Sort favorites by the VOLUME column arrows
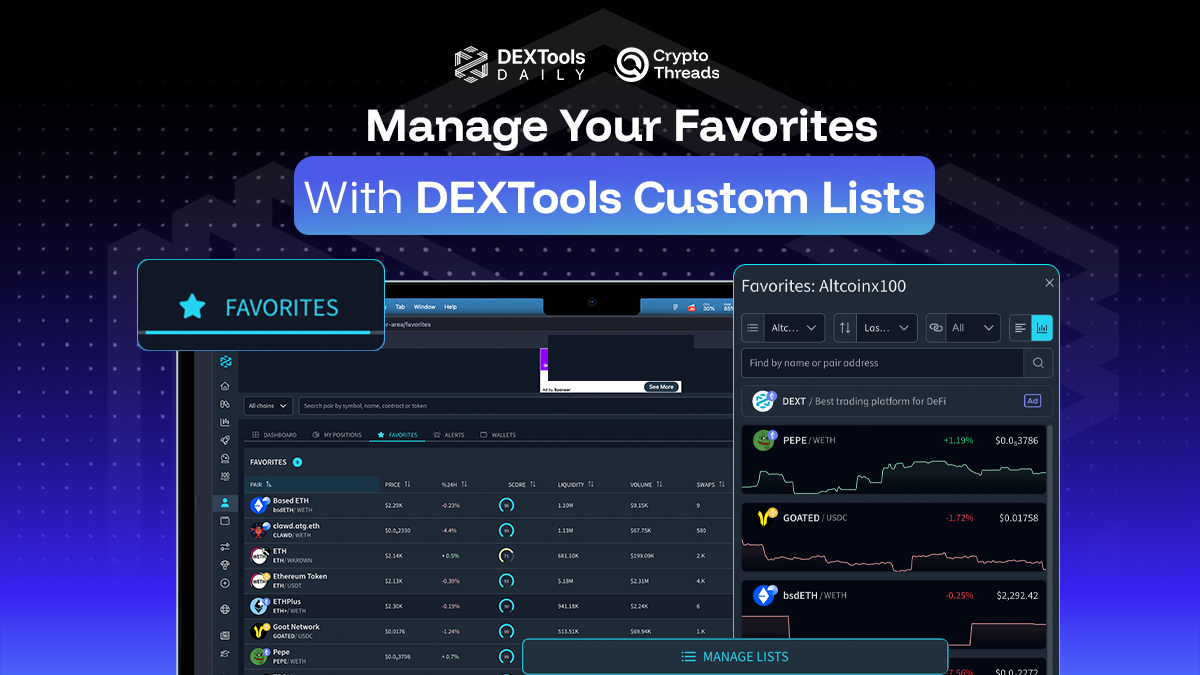 click(x=660, y=484)
